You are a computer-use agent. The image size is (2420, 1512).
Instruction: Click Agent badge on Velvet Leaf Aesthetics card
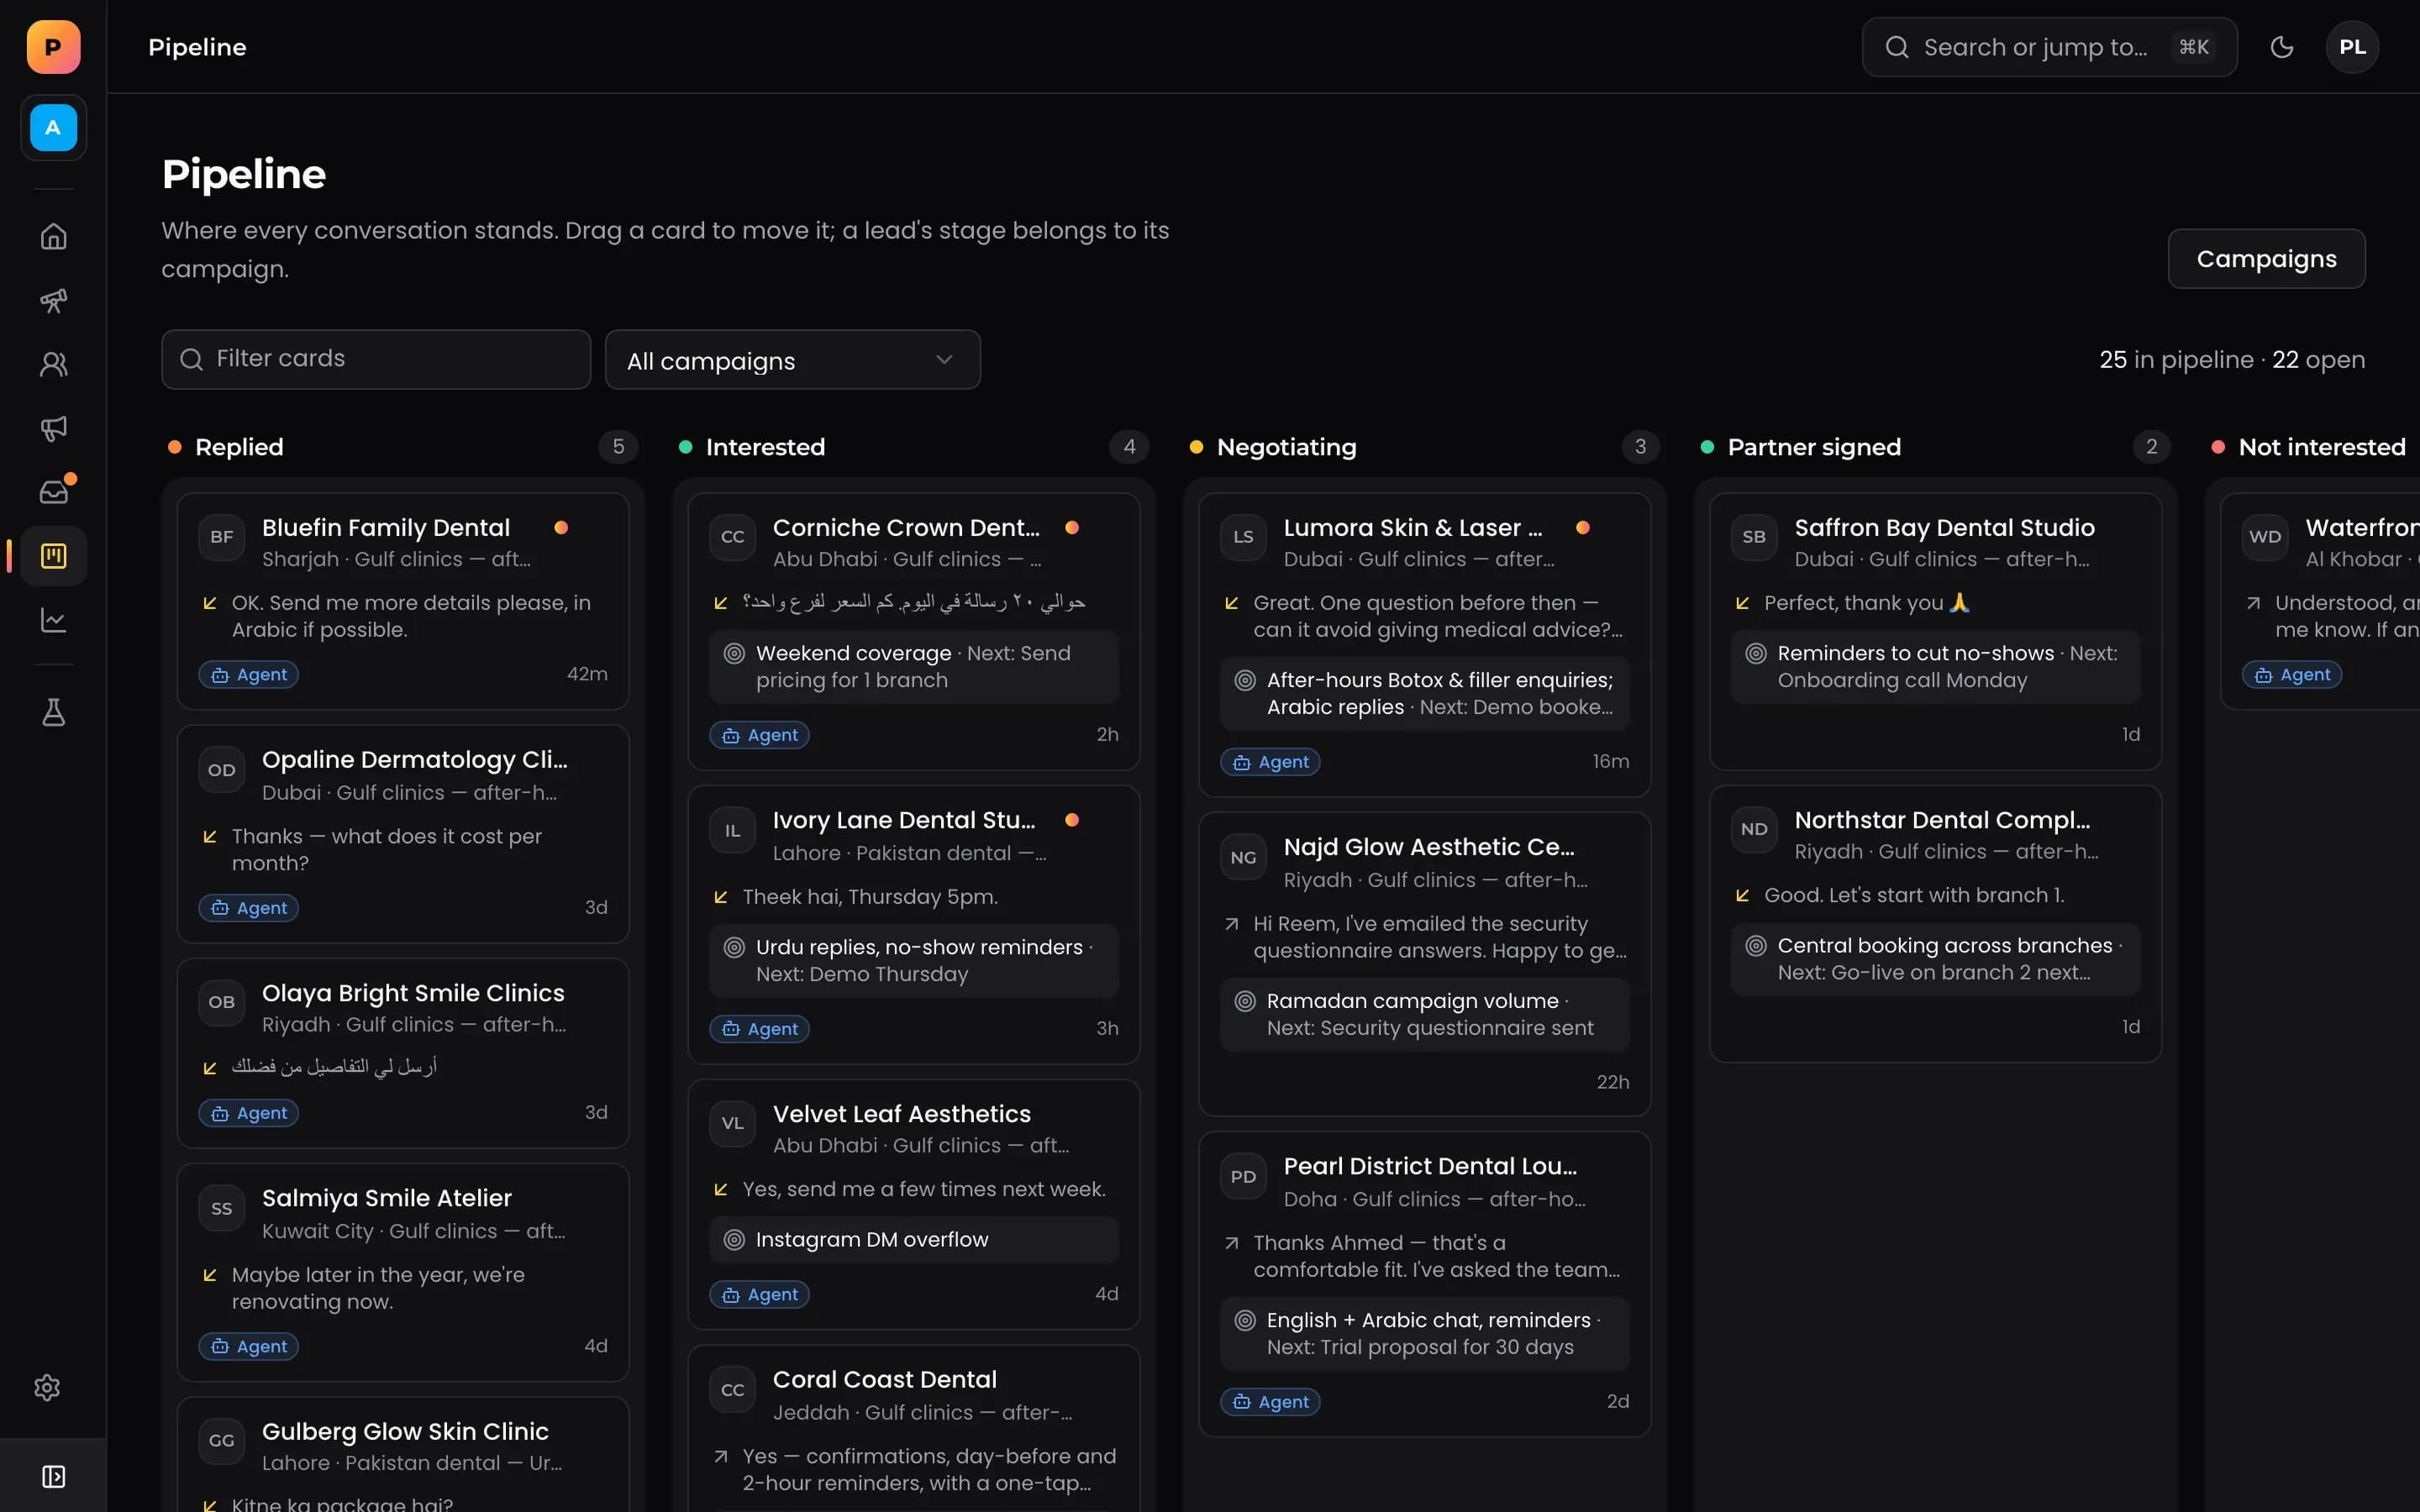coord(759,1294)
